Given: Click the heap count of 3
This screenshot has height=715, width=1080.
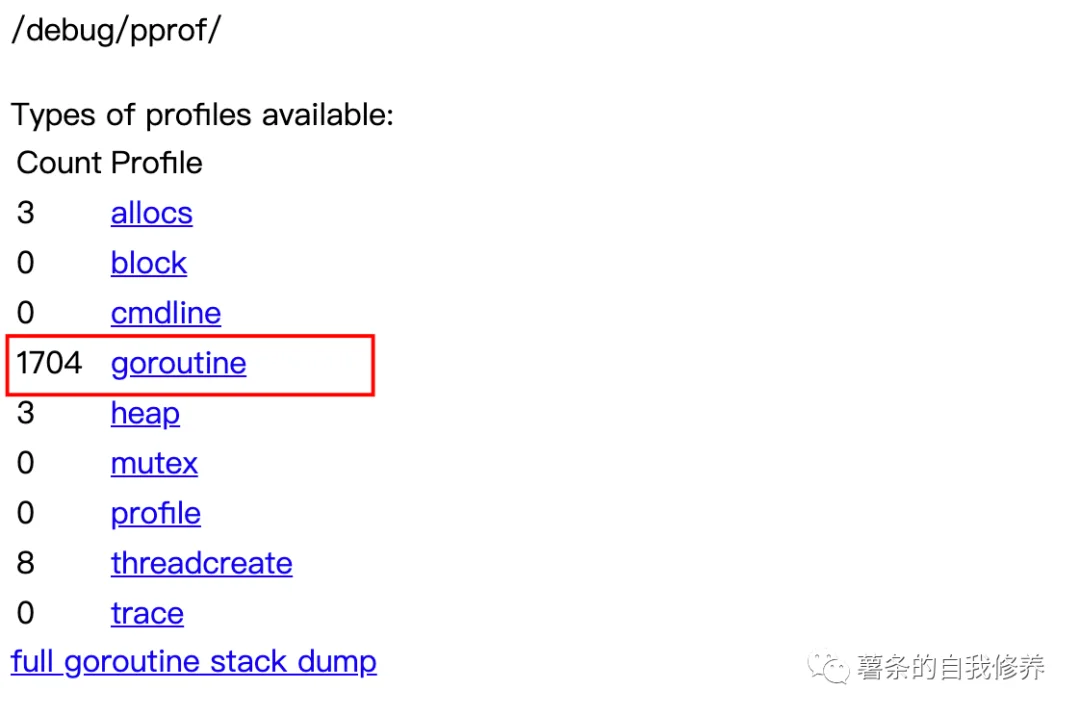Looking at the screenshot, I should pos(26,413).
